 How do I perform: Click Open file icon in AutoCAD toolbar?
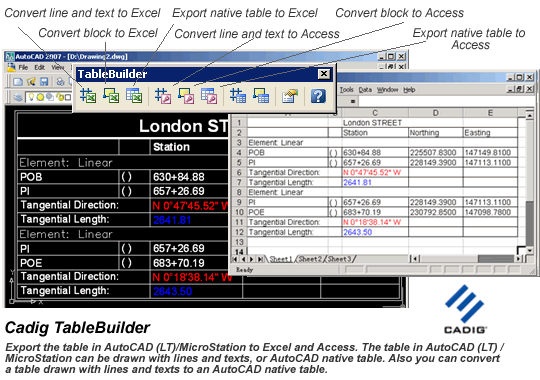click(x=31, y=82)
